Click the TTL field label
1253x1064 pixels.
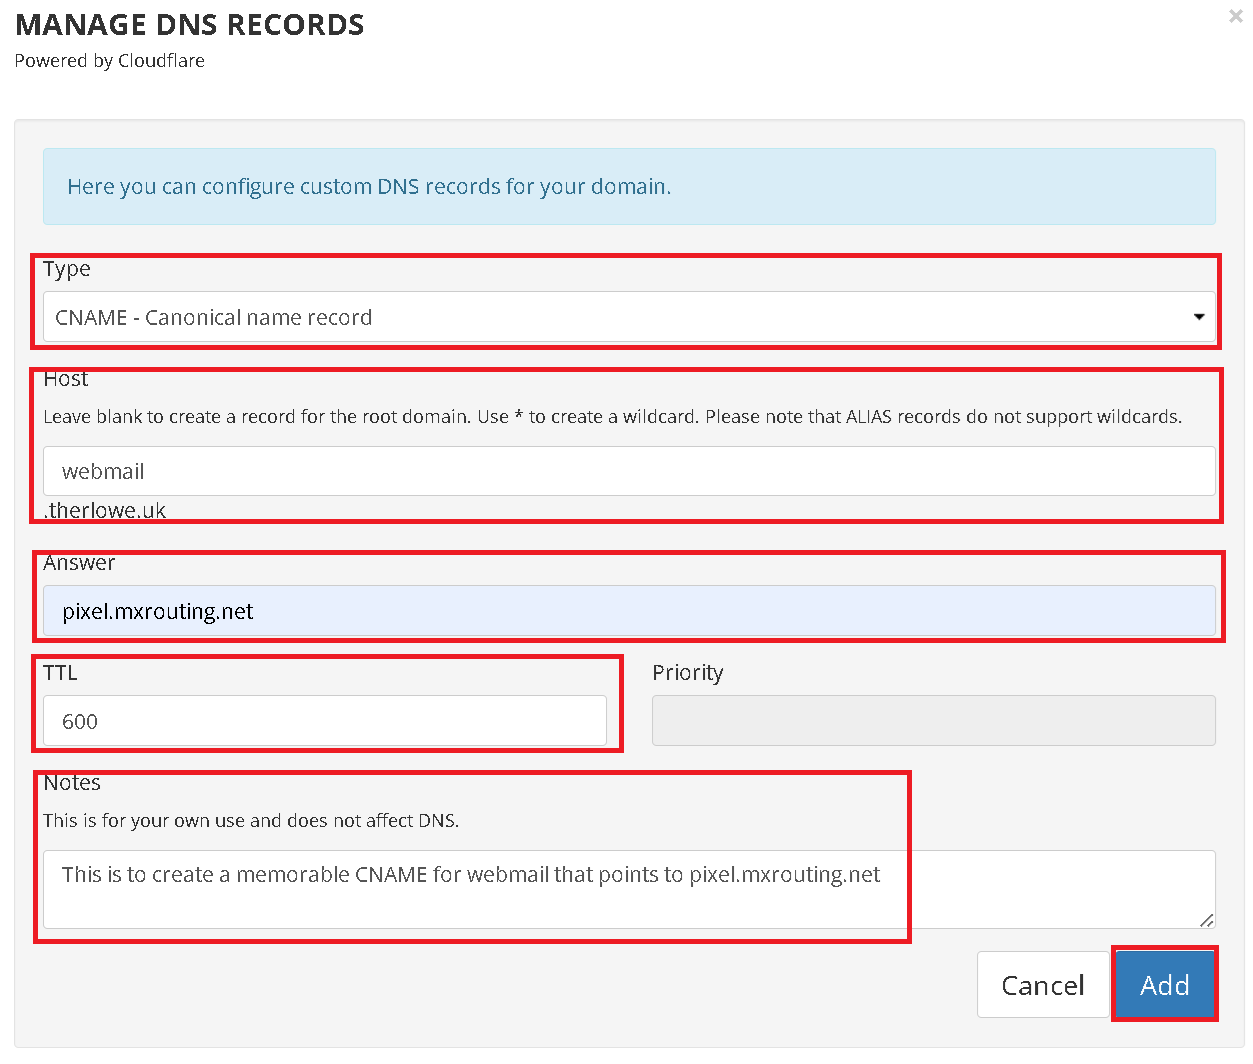60,673
